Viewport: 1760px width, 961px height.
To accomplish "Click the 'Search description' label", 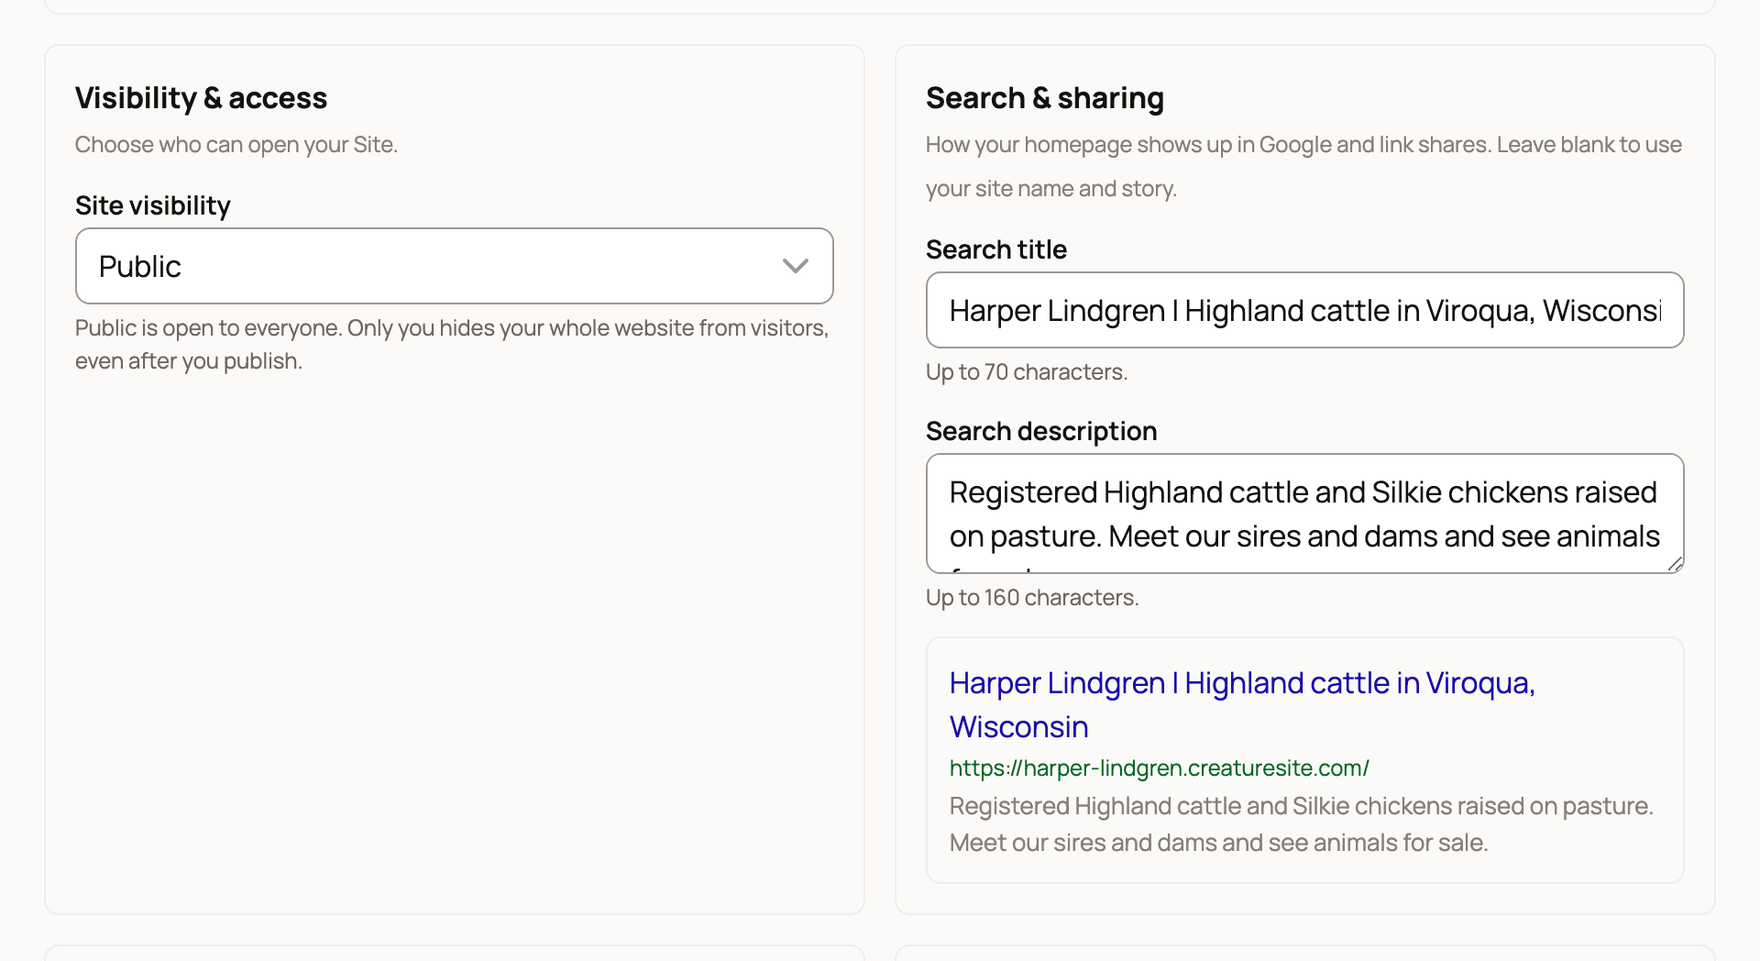I will [x=1041, y=431].
